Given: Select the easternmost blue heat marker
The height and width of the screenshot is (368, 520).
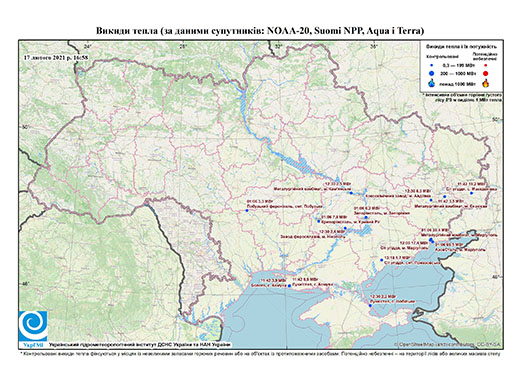Looking at the screenshot, I should pyautogui.click(x=471, y=193).
